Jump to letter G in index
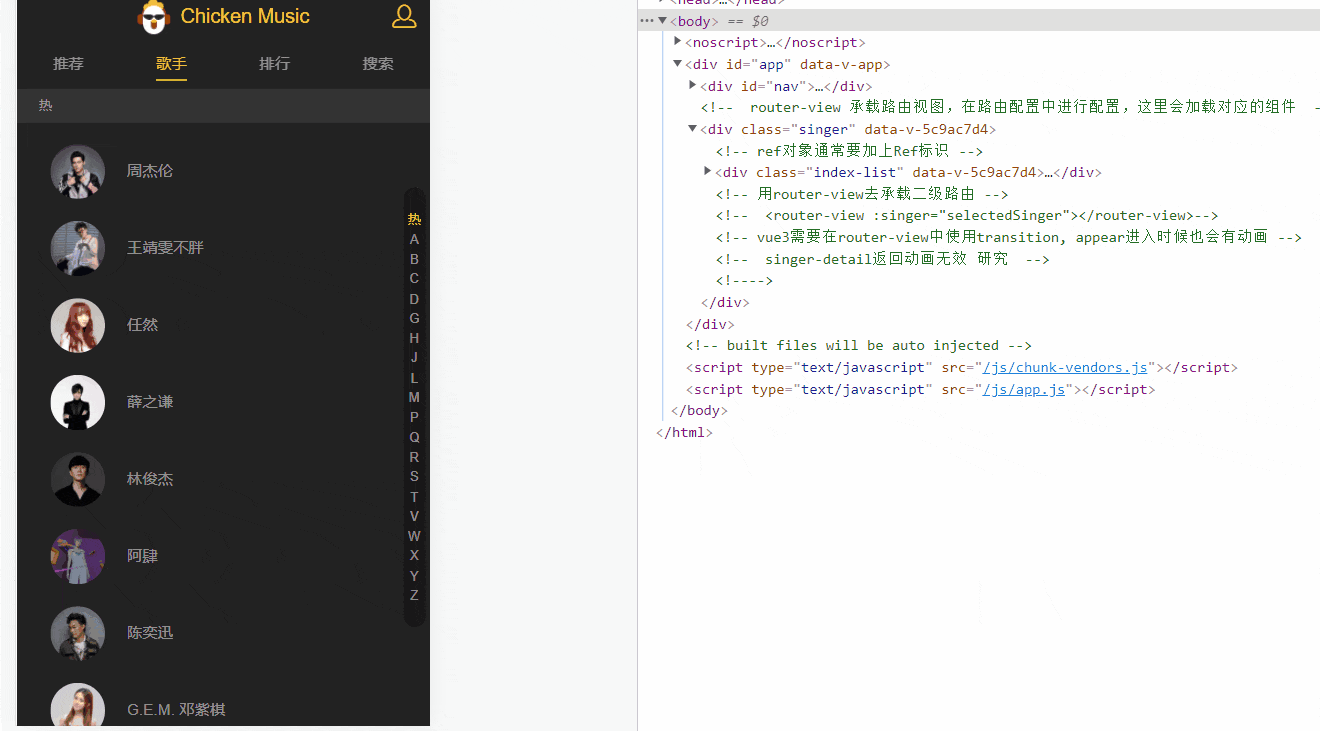 tap(414, 318)
